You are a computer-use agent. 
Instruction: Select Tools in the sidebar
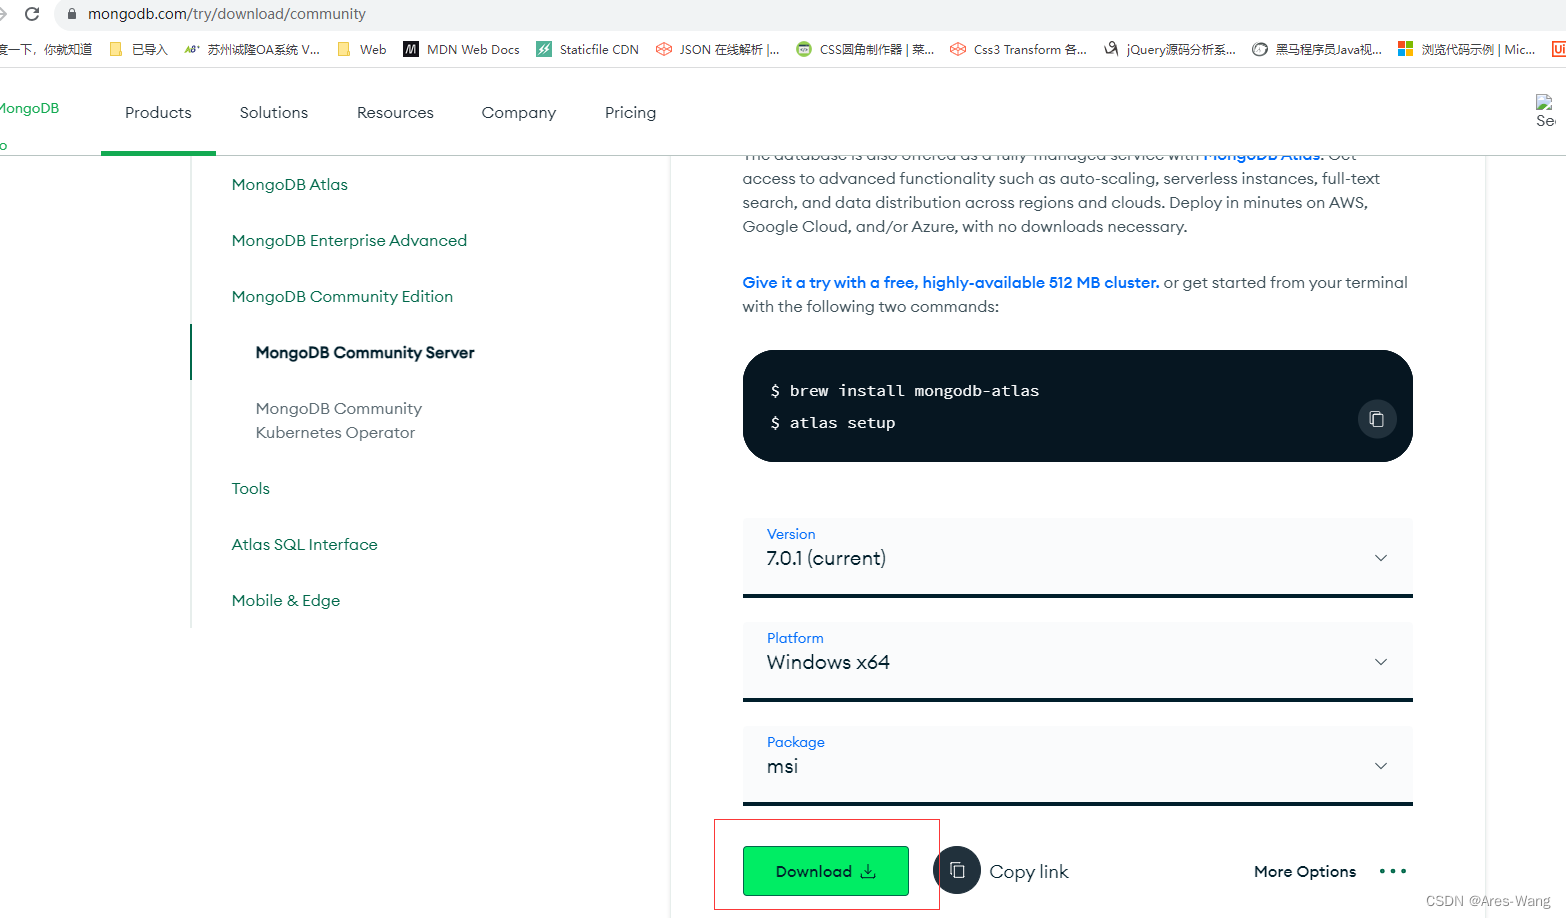point(251,489)
